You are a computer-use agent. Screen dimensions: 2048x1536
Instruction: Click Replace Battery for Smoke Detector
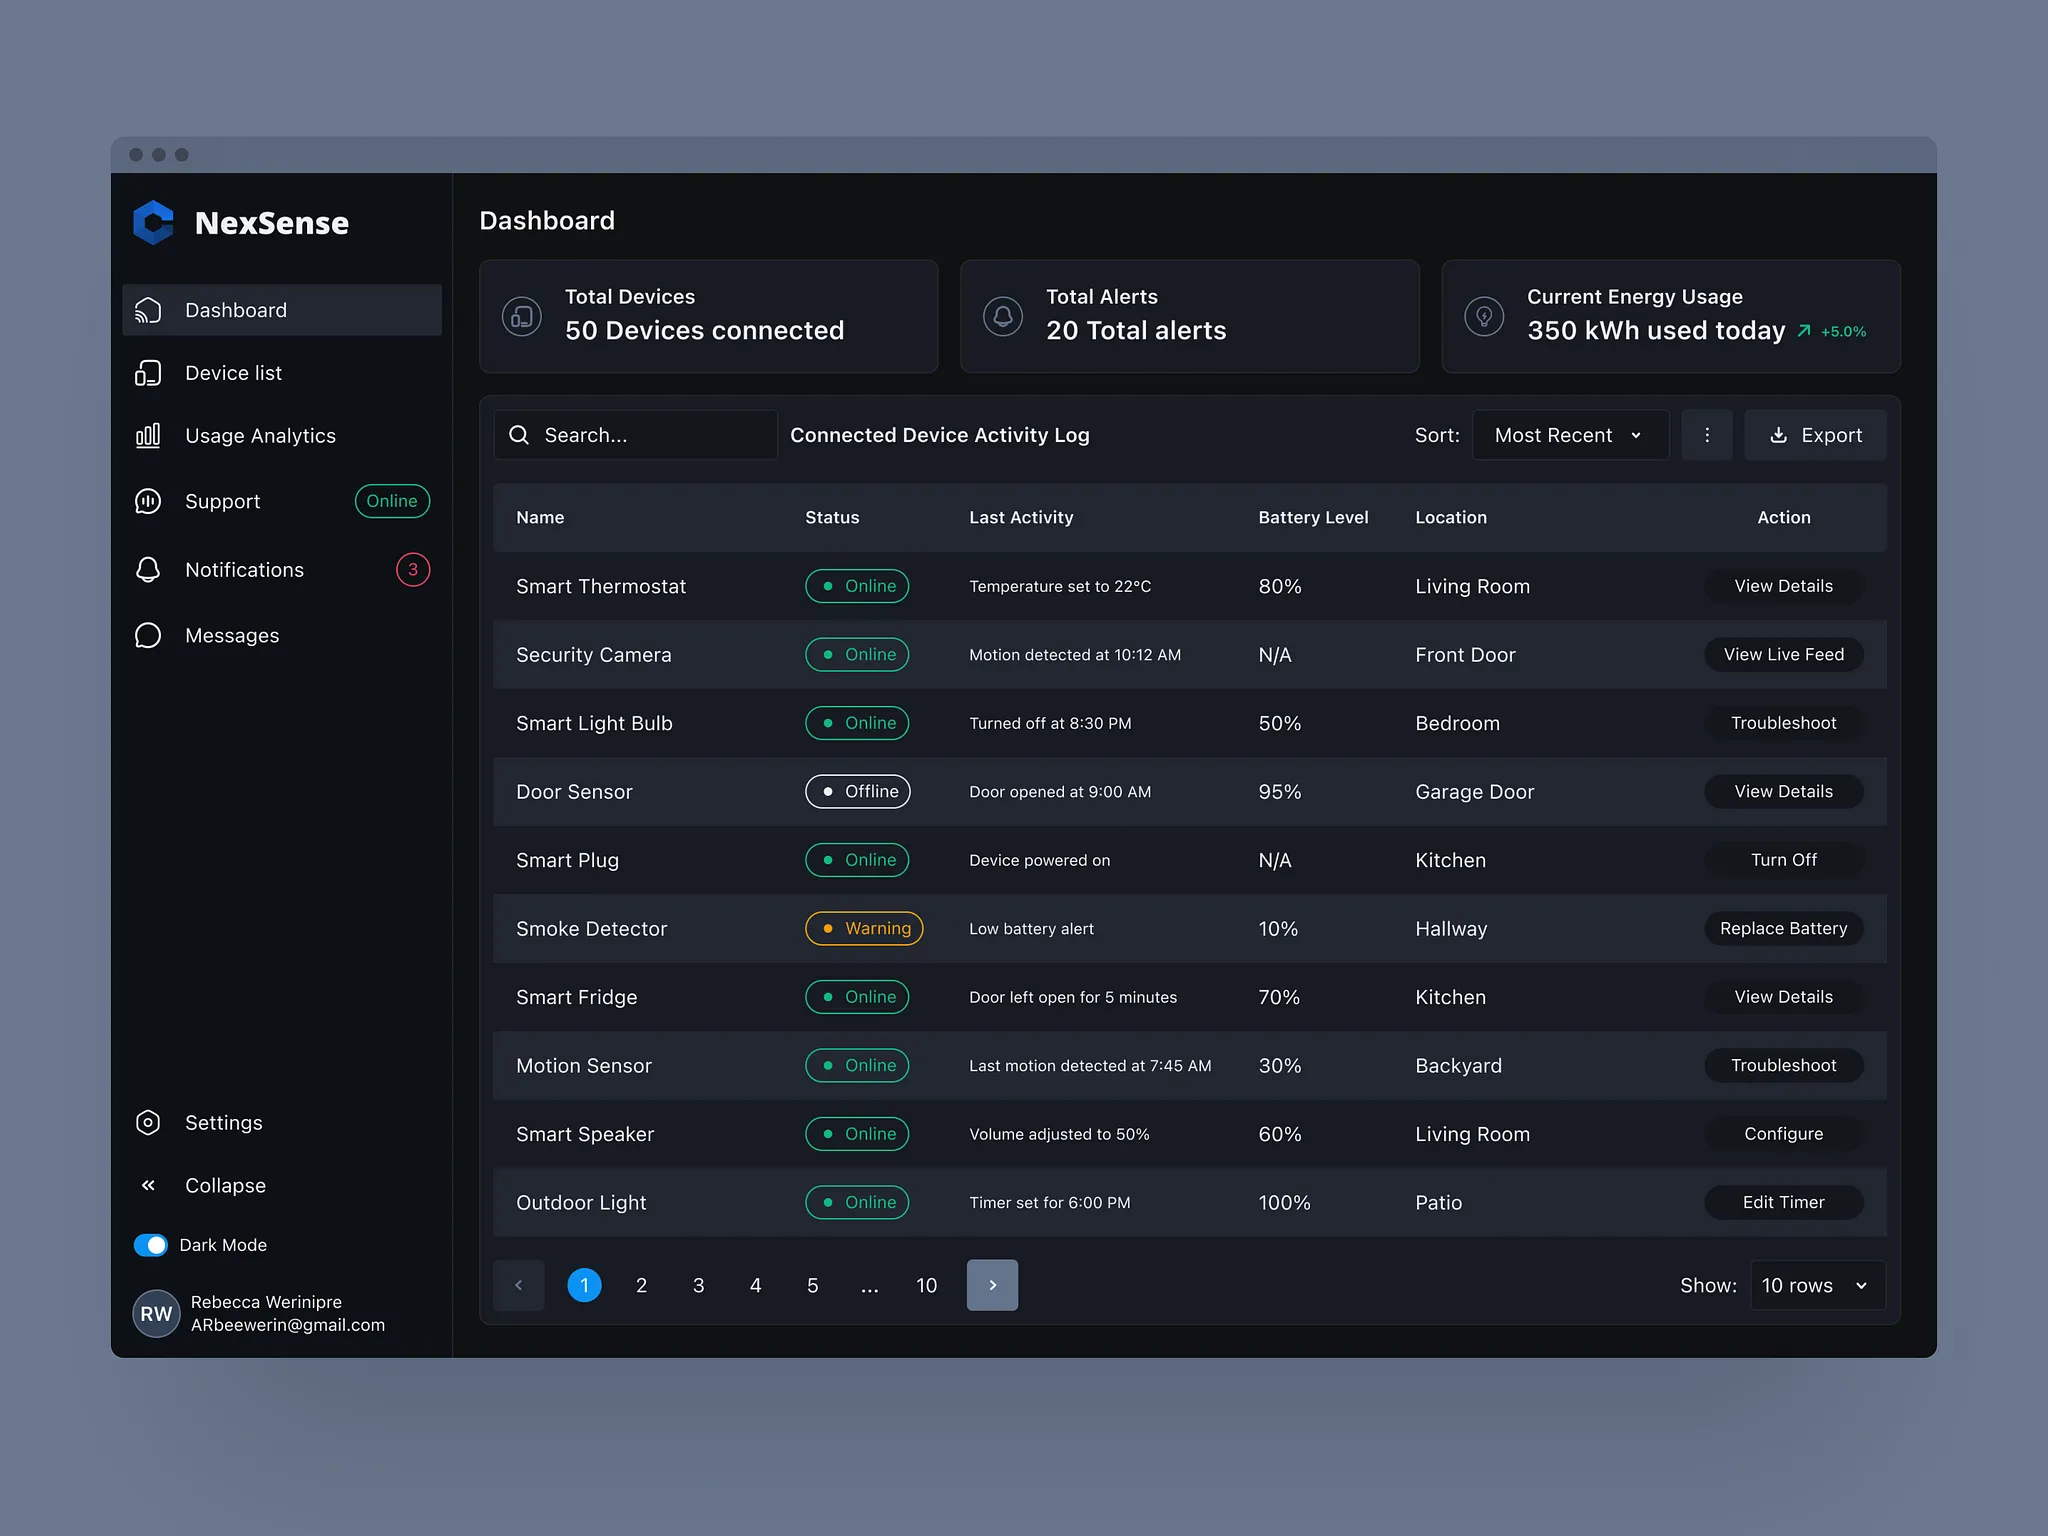(x=1783, y=928)
